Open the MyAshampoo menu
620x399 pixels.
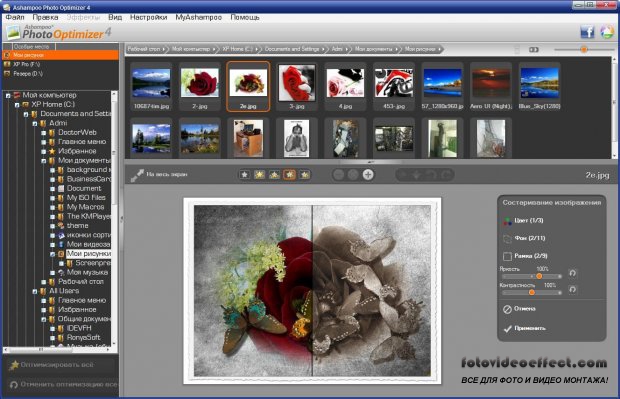pos(198,17)
